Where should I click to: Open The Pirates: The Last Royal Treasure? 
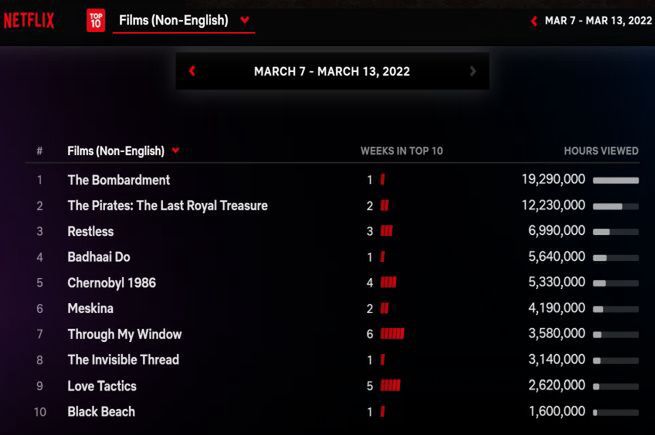168,206
